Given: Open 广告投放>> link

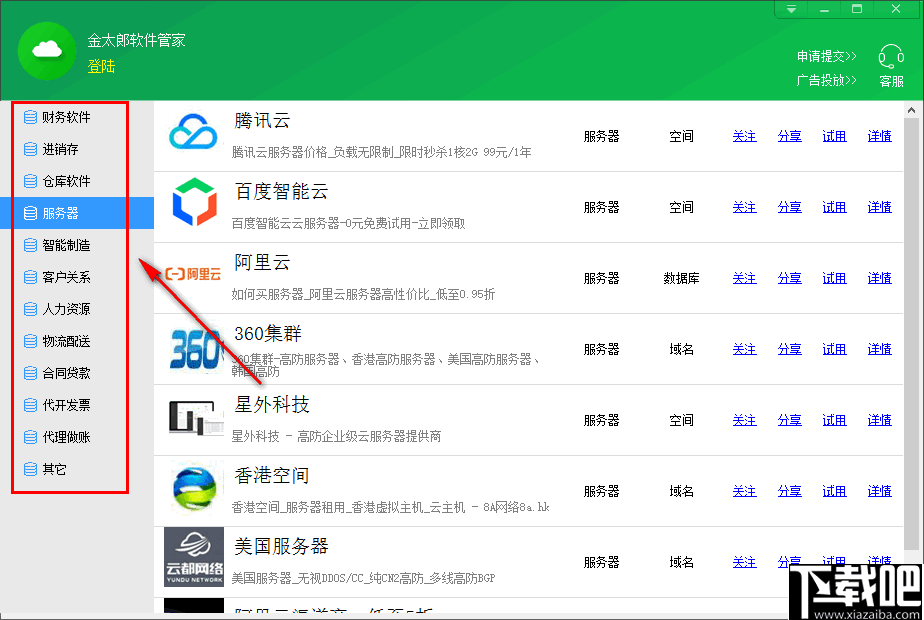Looking at the screenshot, I should click(827, 80).
